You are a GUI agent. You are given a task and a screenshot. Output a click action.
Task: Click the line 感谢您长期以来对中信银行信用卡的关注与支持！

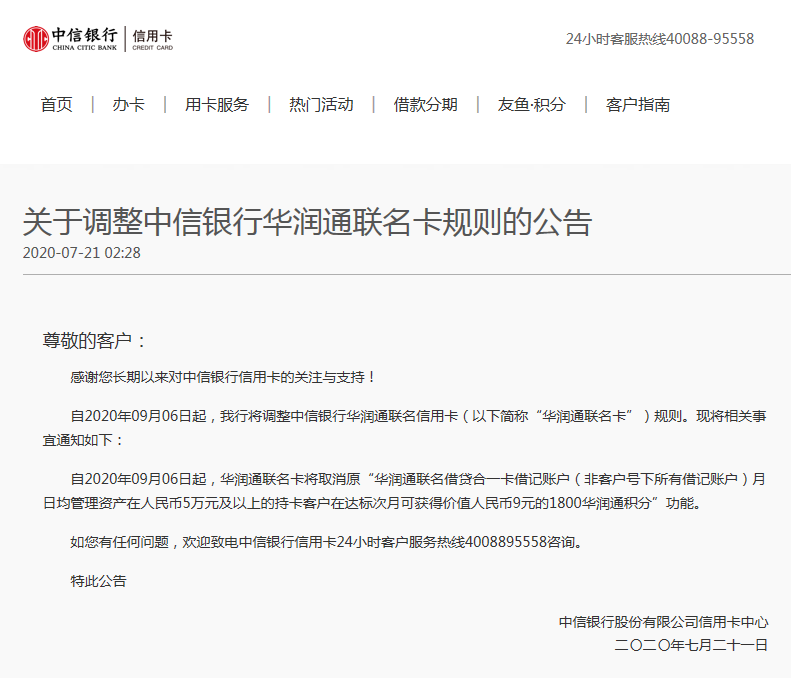click(x=222, y=377)
